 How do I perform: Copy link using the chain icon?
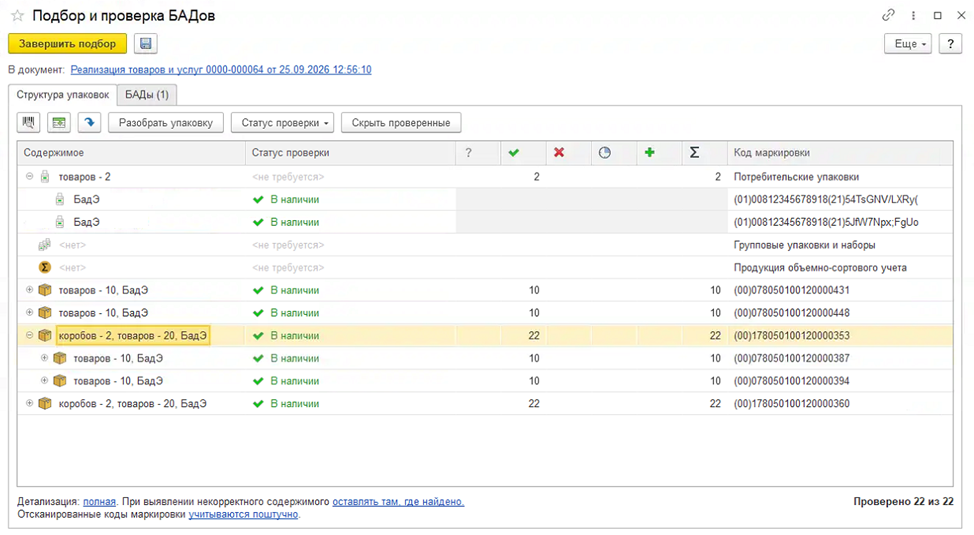point(888,15)
